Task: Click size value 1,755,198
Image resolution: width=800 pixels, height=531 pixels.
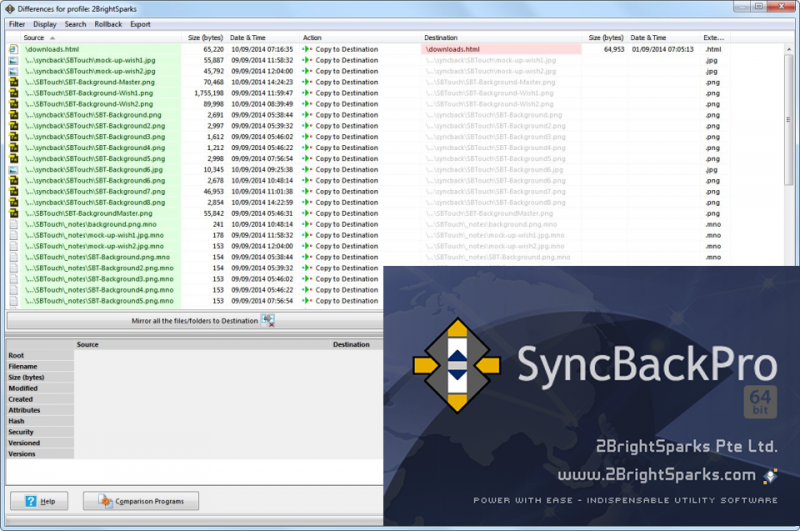Action: 209,93
